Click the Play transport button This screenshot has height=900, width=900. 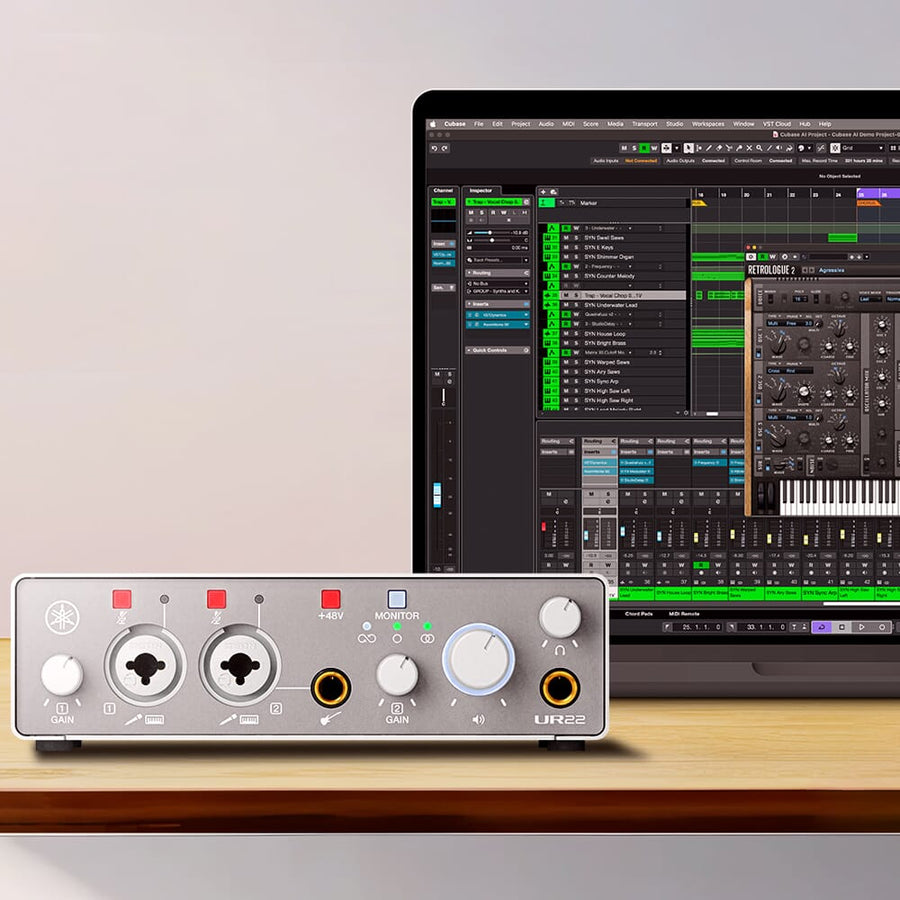[862, 627]
